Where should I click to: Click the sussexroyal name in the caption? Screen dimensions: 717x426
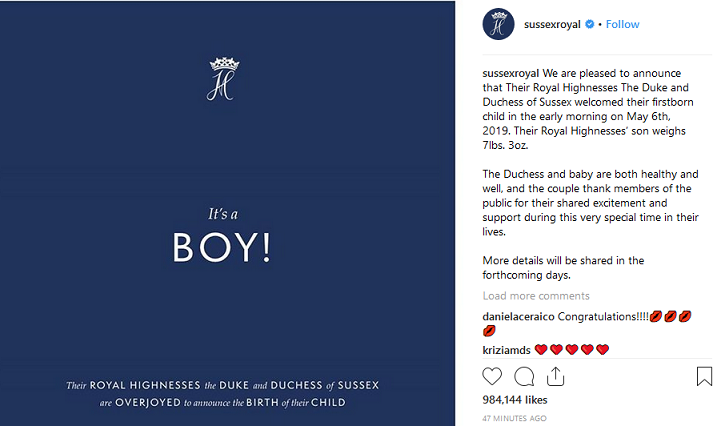(511, 73)
